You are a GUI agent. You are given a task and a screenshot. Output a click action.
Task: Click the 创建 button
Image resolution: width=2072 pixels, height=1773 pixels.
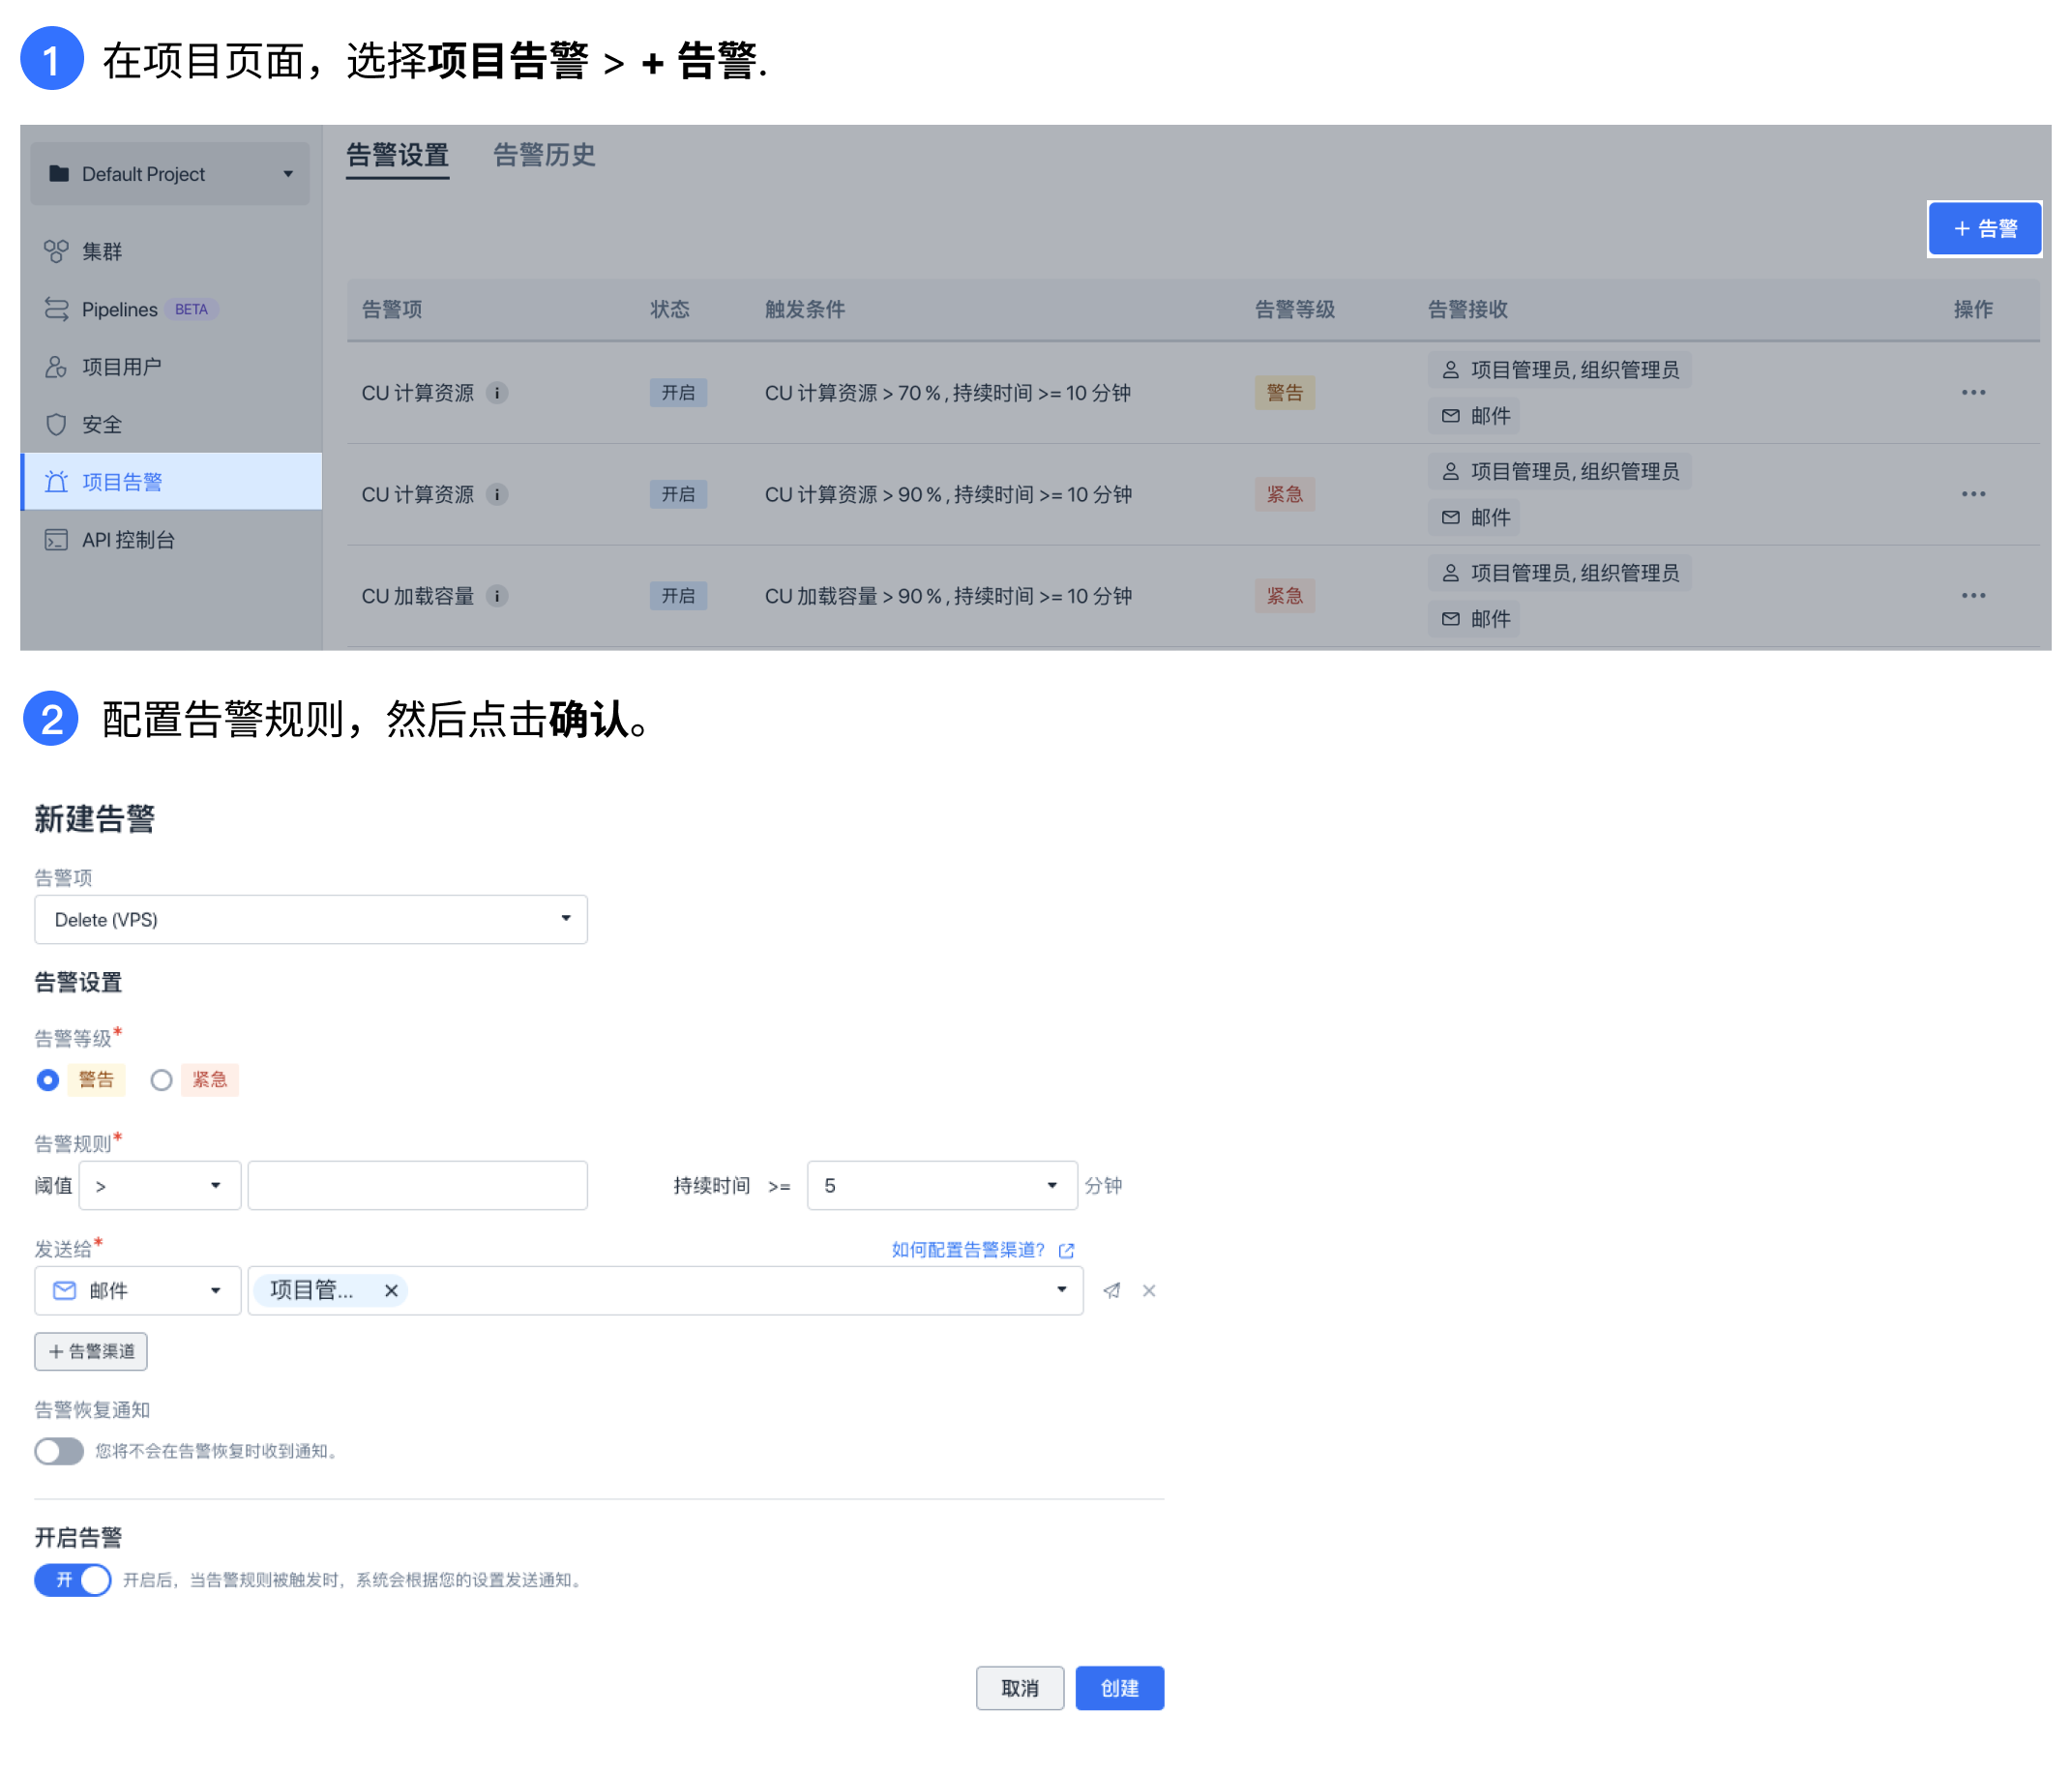point(1119,1689)
